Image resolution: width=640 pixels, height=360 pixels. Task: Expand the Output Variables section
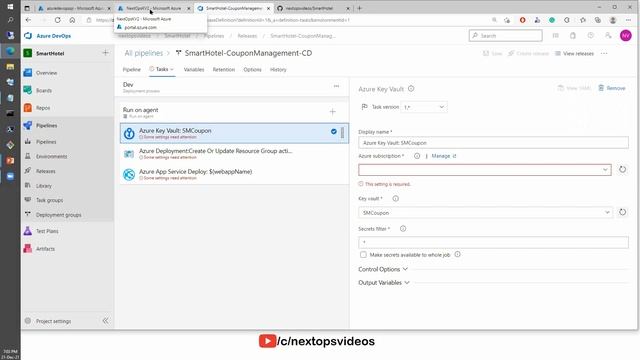coord(384,282)
